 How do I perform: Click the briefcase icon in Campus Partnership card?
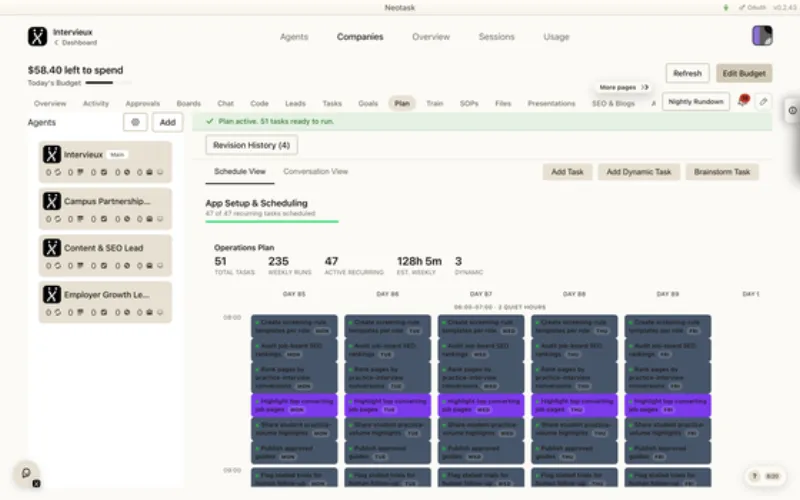point(149,219)
